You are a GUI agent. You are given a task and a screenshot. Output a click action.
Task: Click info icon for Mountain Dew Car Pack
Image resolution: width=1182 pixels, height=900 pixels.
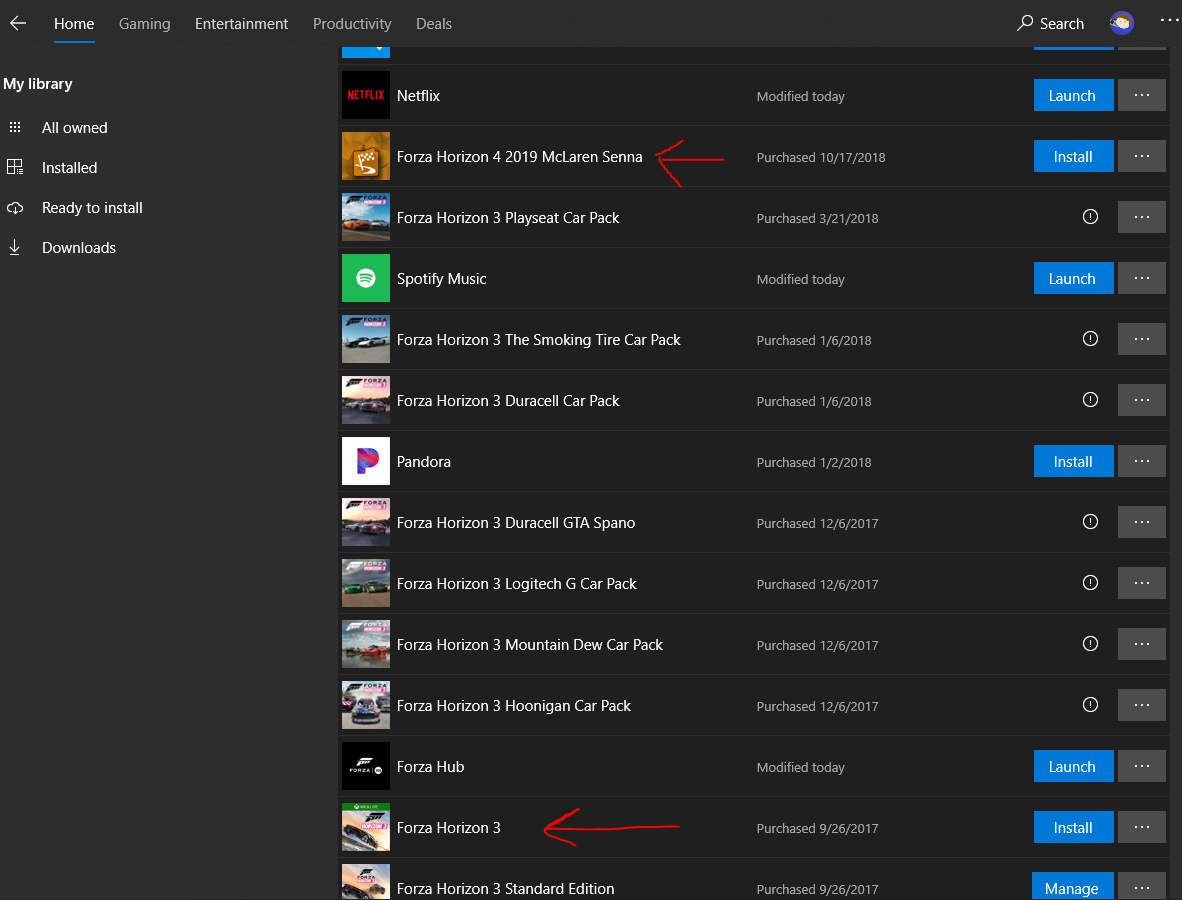pos(1090,644)
